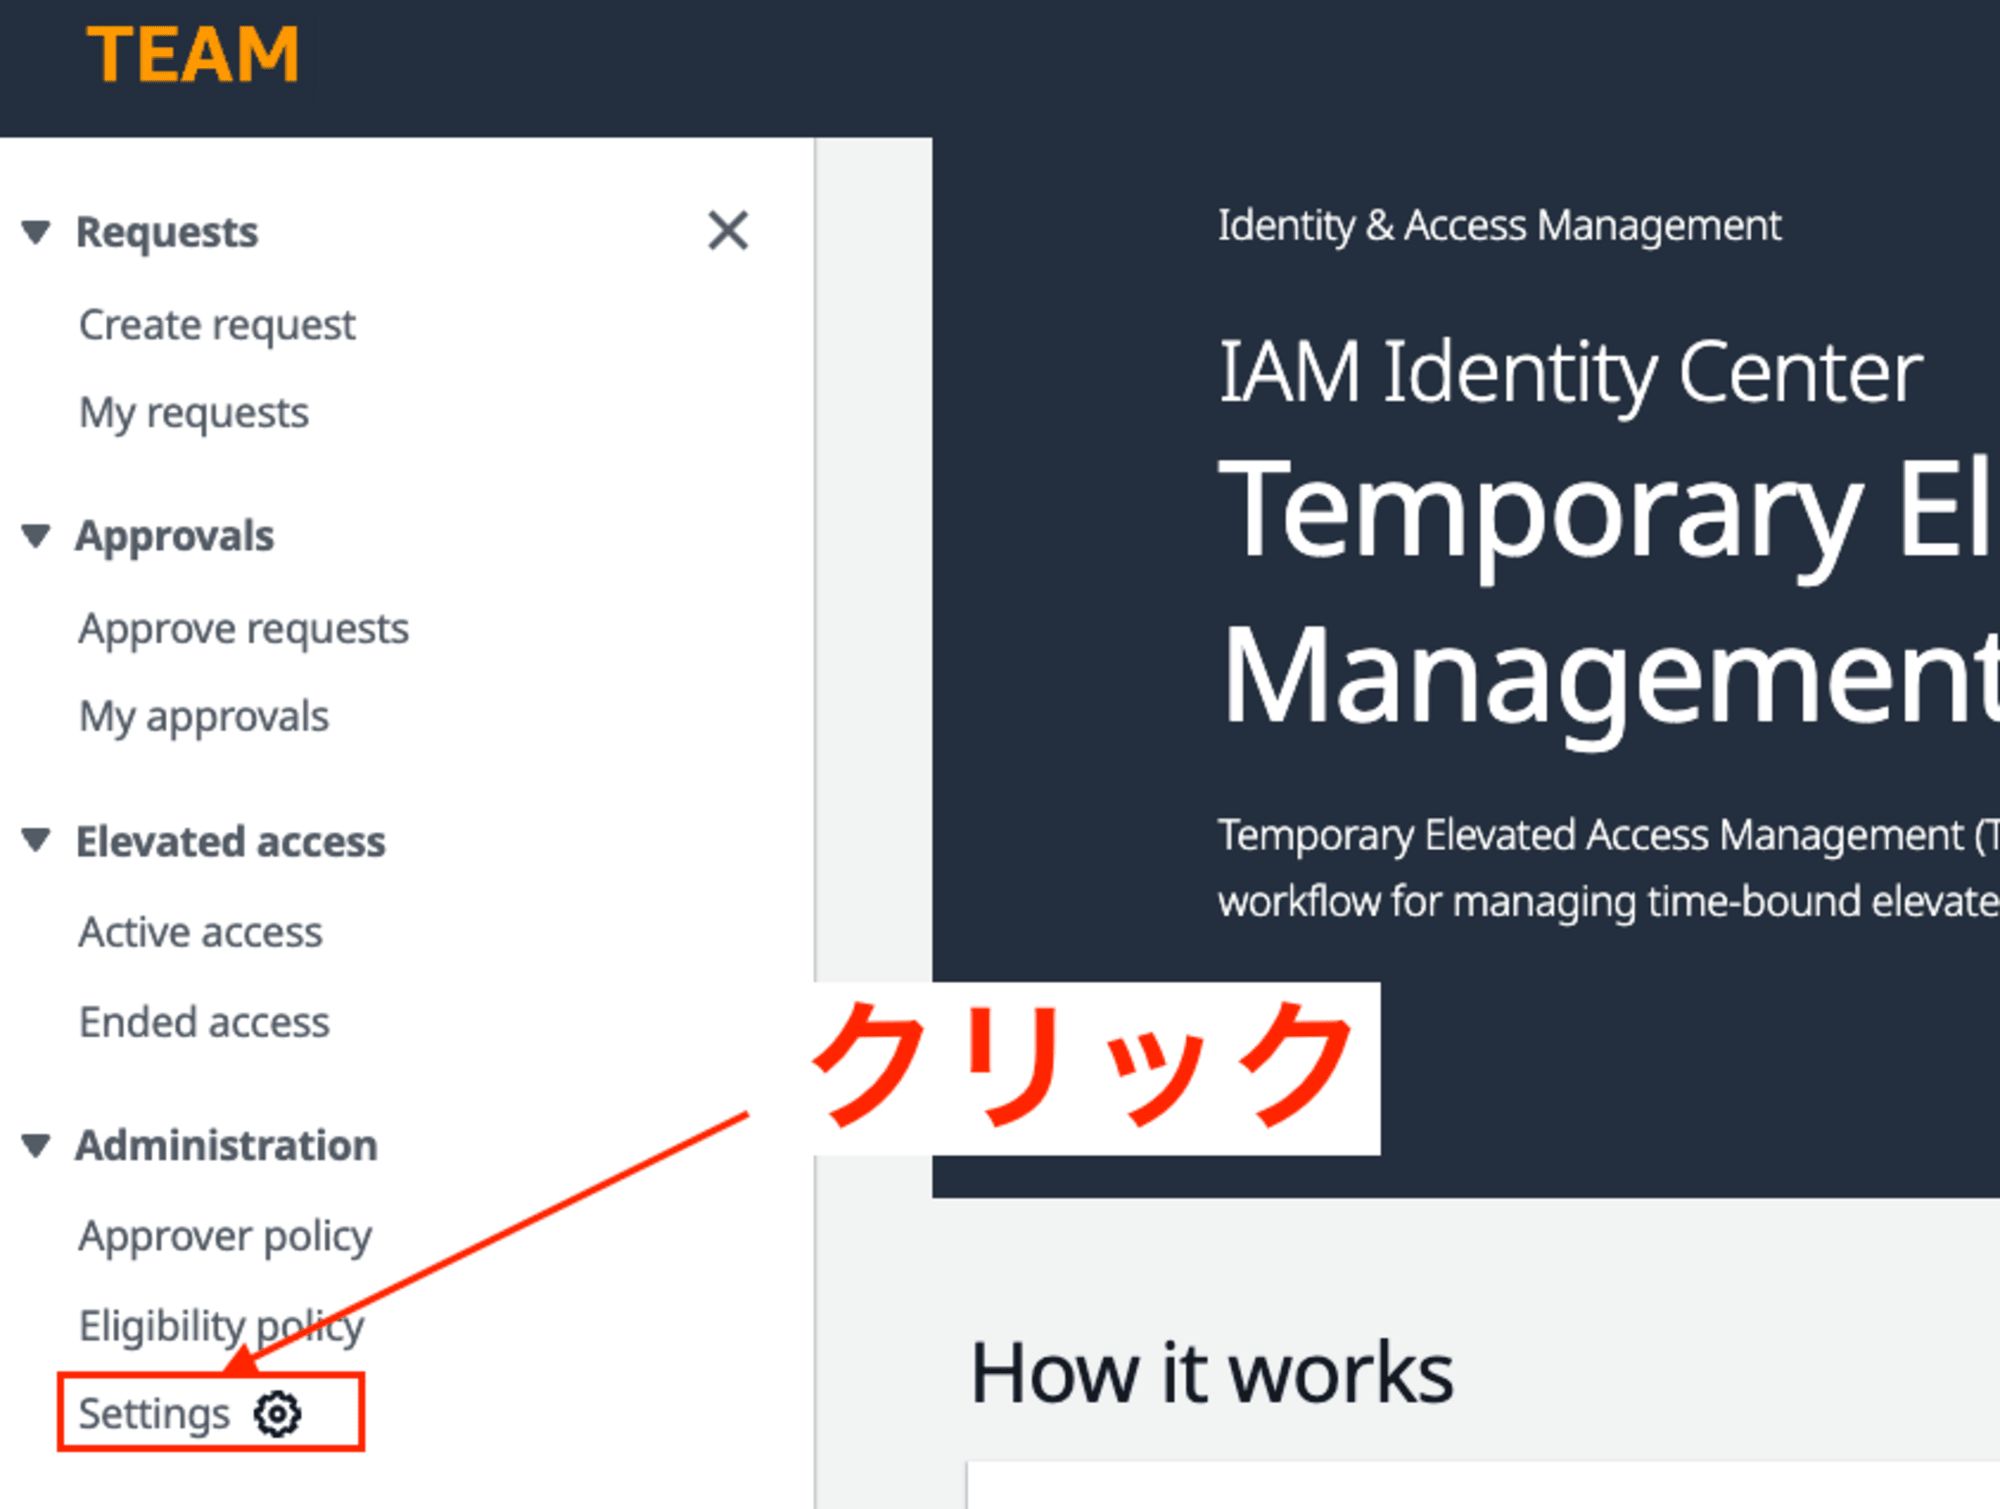Open Create request page
This screenshot has width=2000, height=1509.
point(217,325)
